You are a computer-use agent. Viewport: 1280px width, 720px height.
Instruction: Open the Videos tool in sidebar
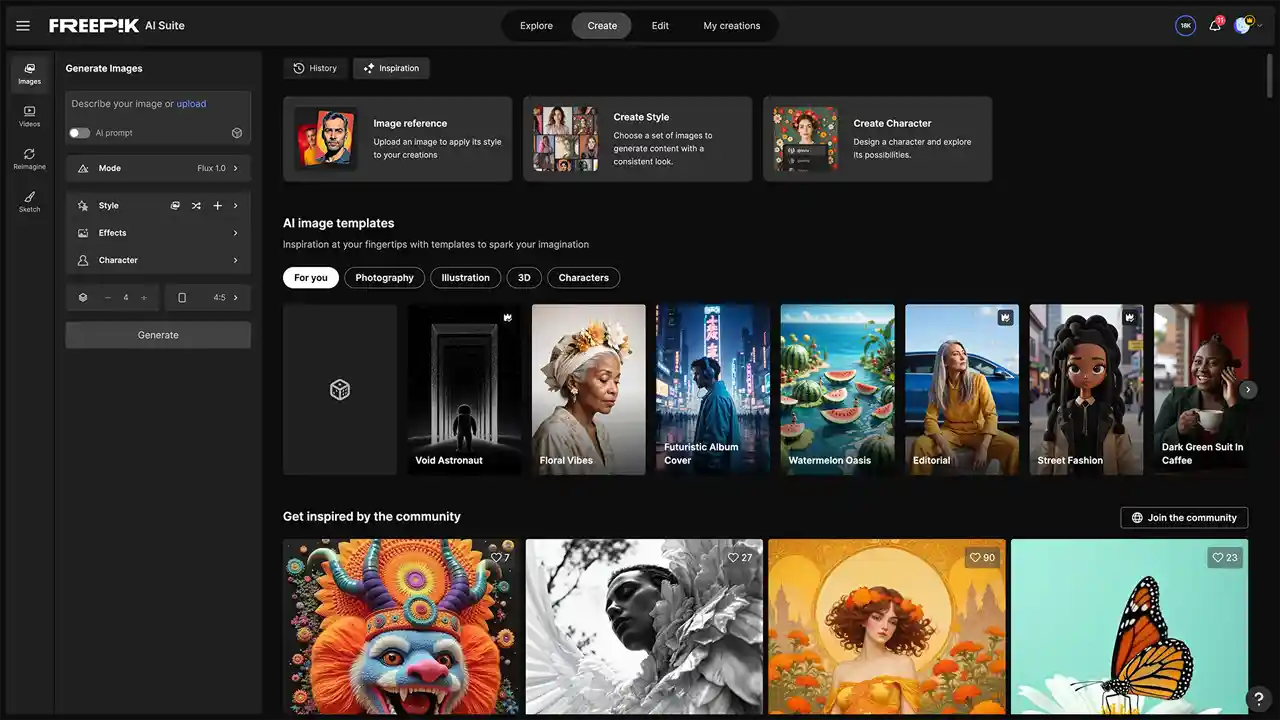(29, 116)
